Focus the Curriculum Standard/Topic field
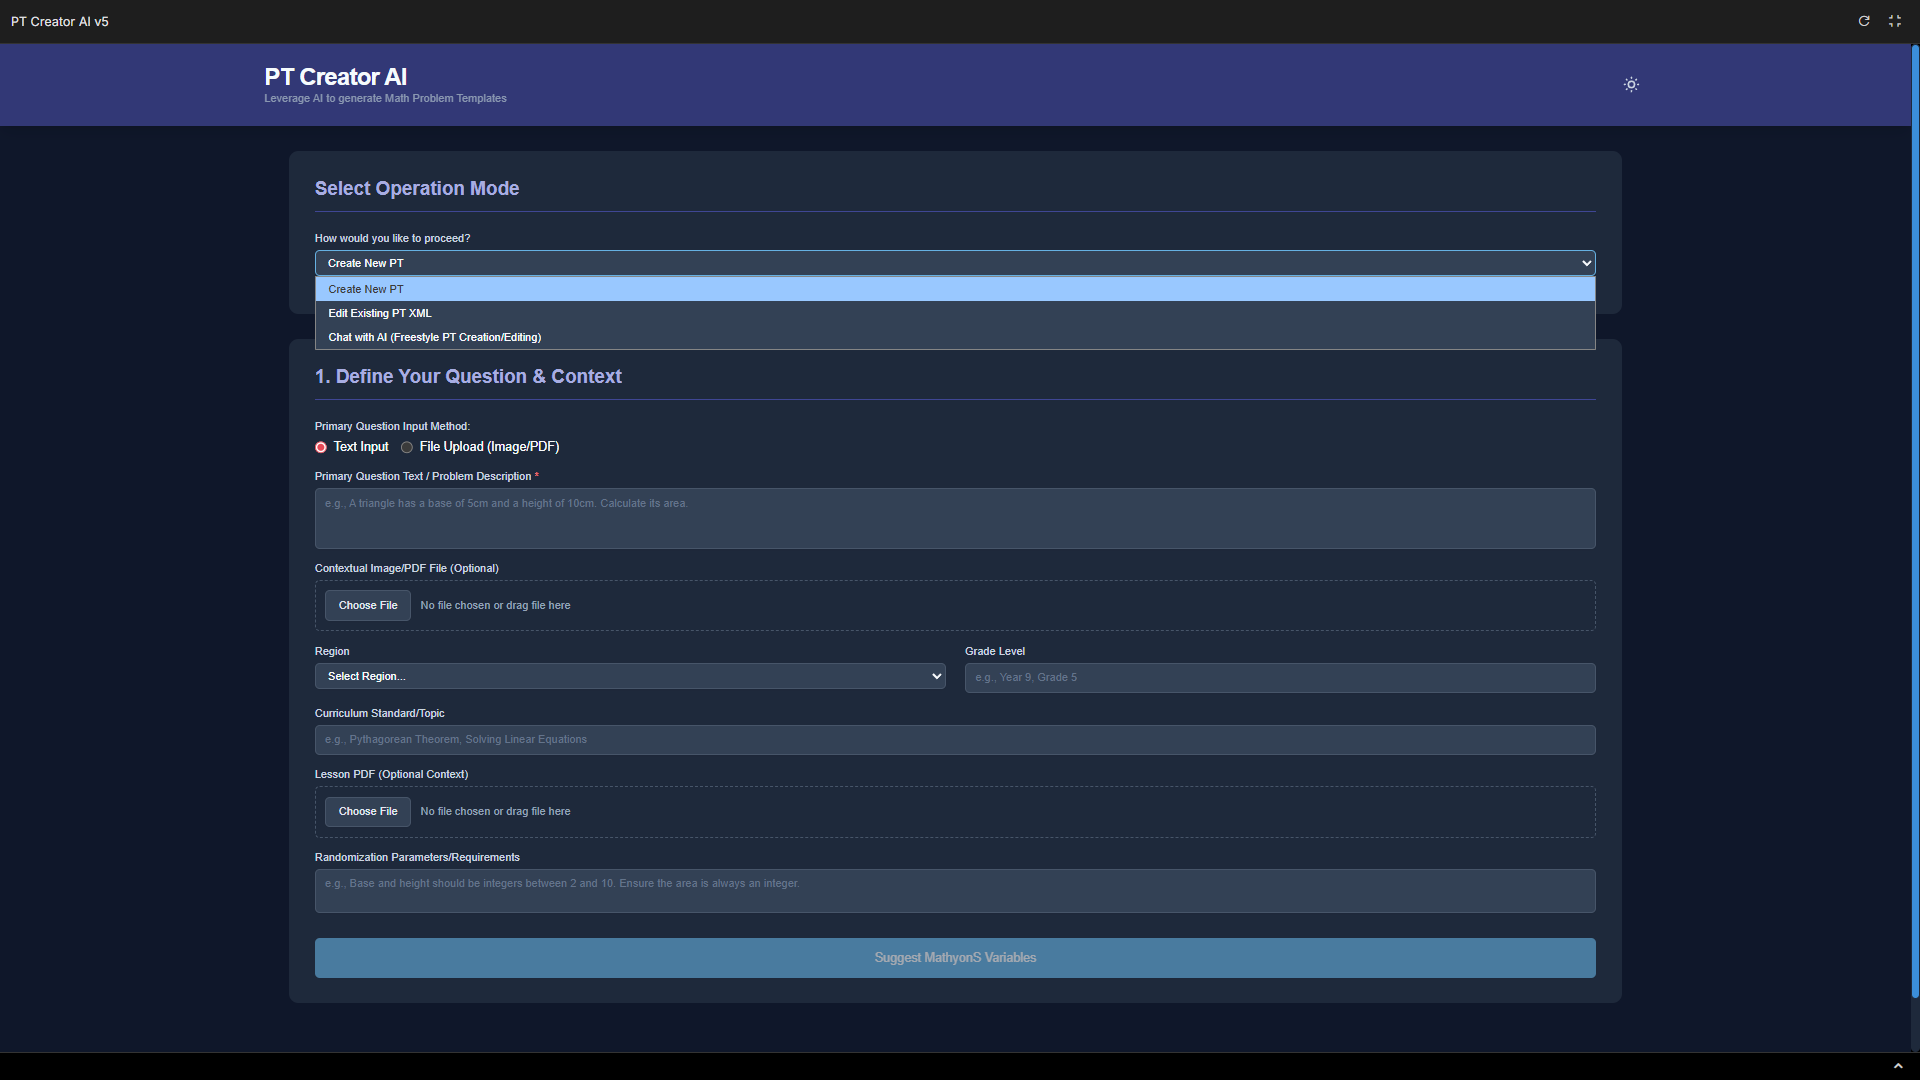Screen dimensions: 1920x1080 tap(955, 740)
